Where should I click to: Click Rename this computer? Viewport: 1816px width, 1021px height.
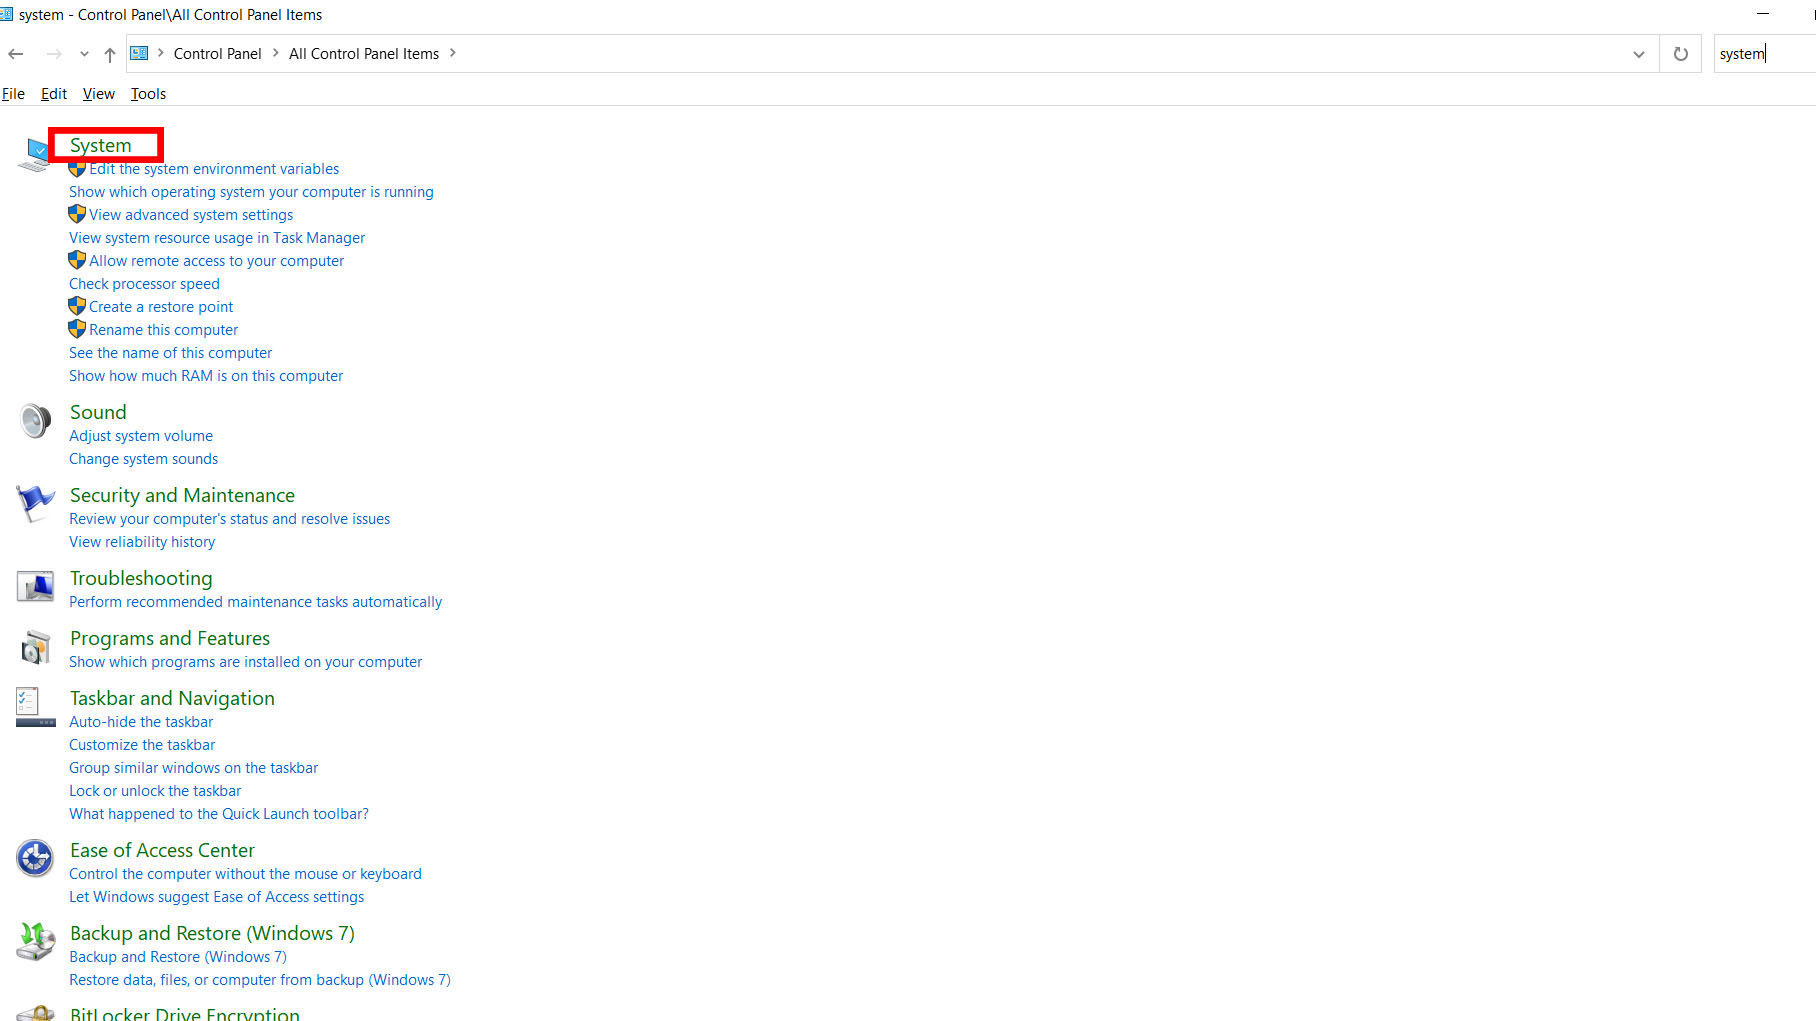click(x=164, y=330)
